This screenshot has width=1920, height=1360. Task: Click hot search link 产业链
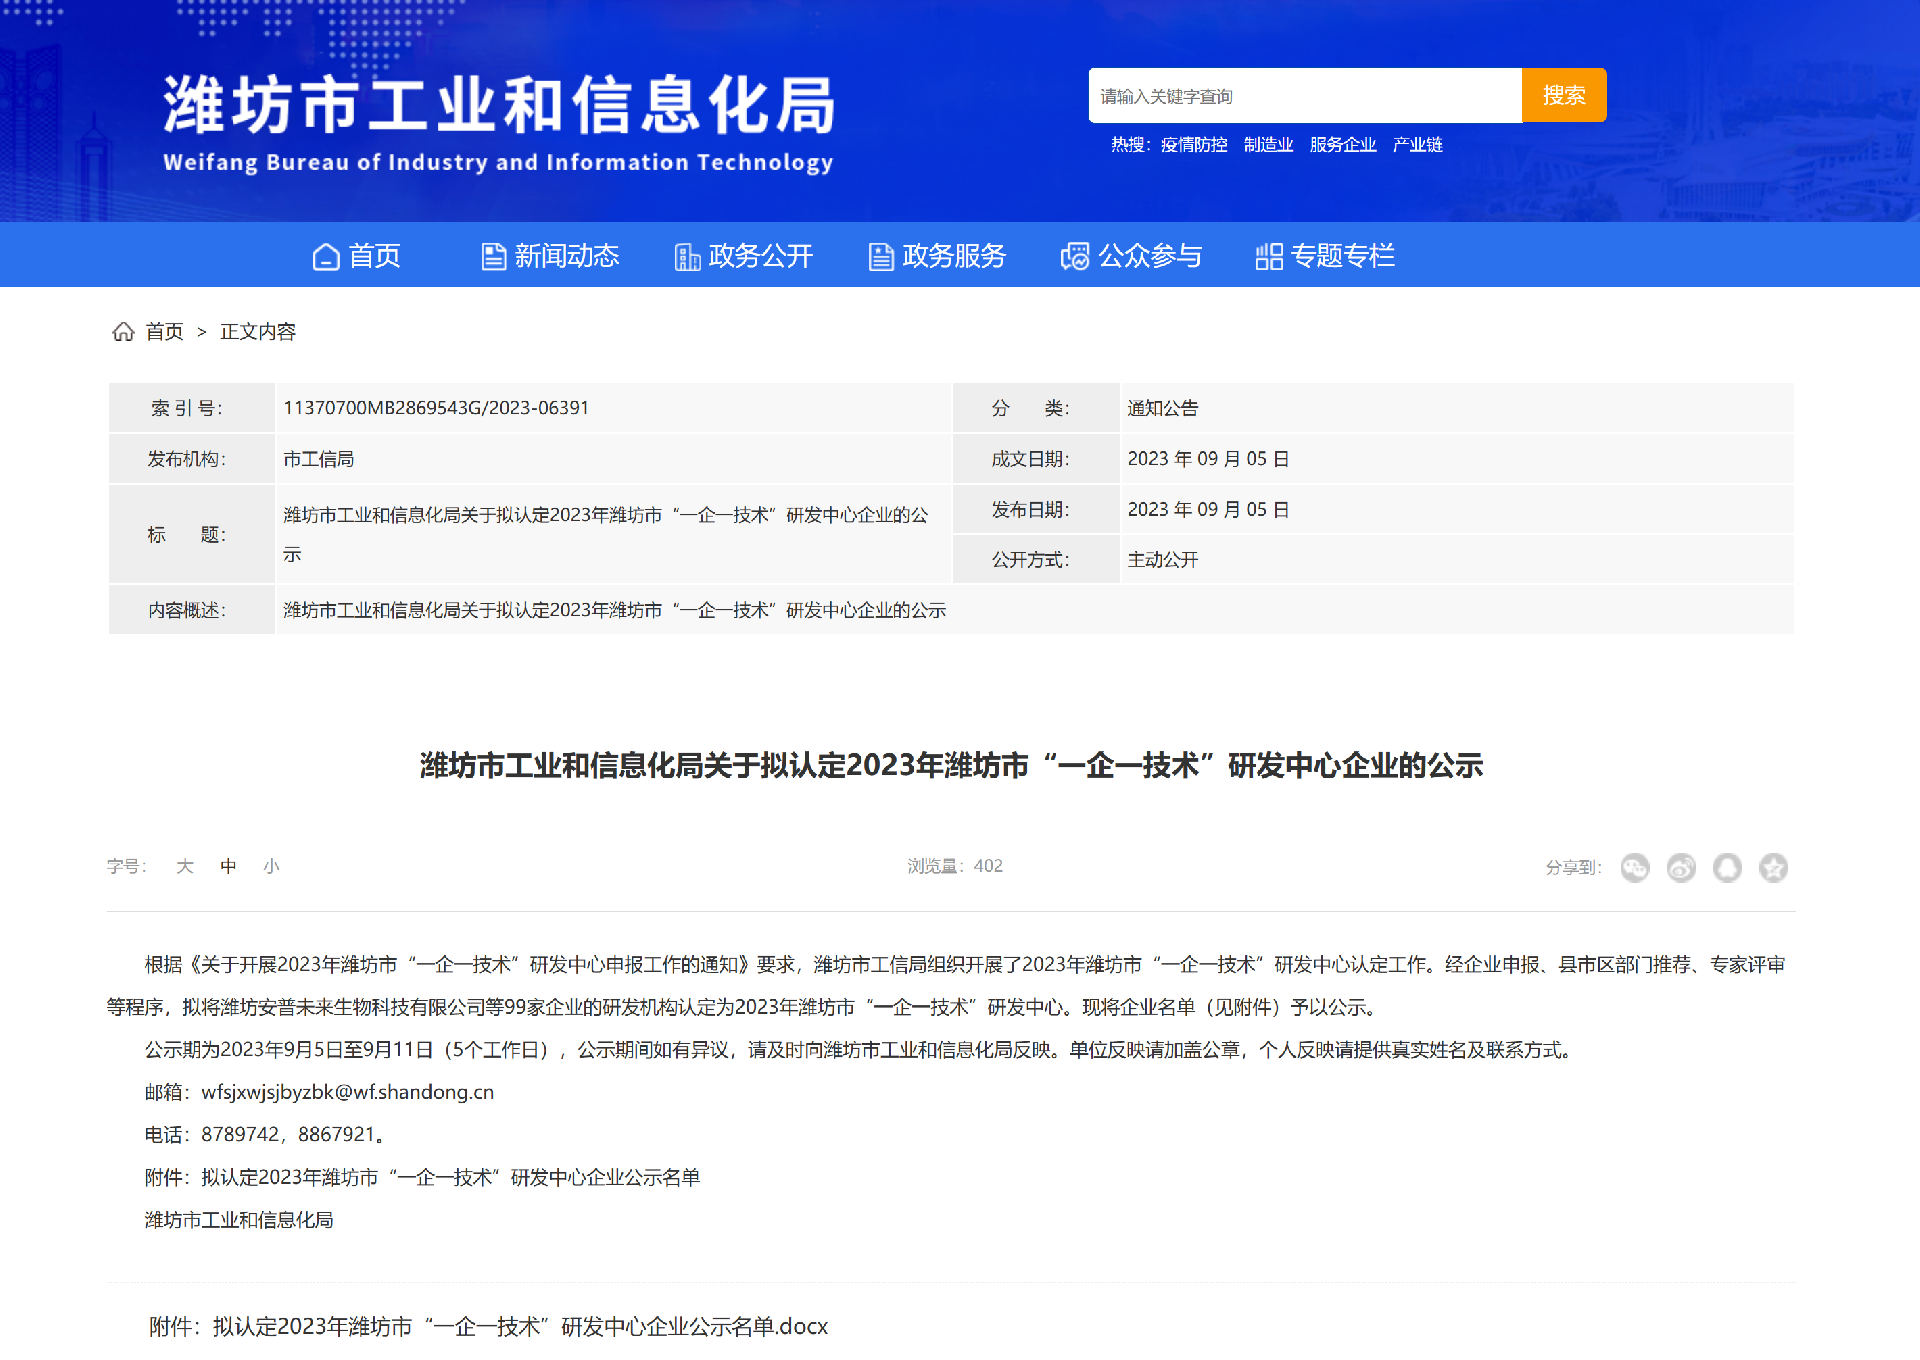(1418, 145)
